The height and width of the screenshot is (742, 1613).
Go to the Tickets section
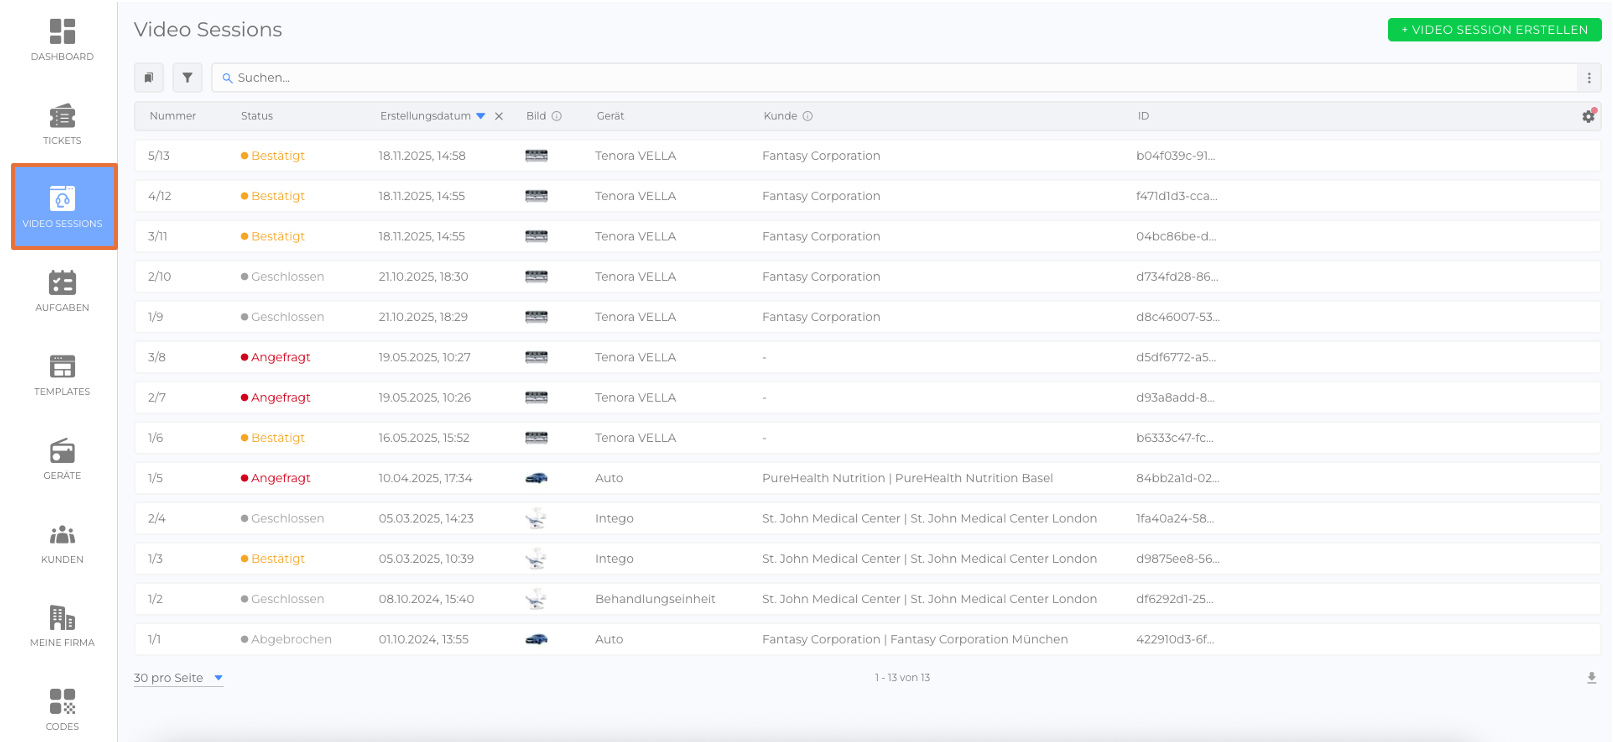coord(62,124)
